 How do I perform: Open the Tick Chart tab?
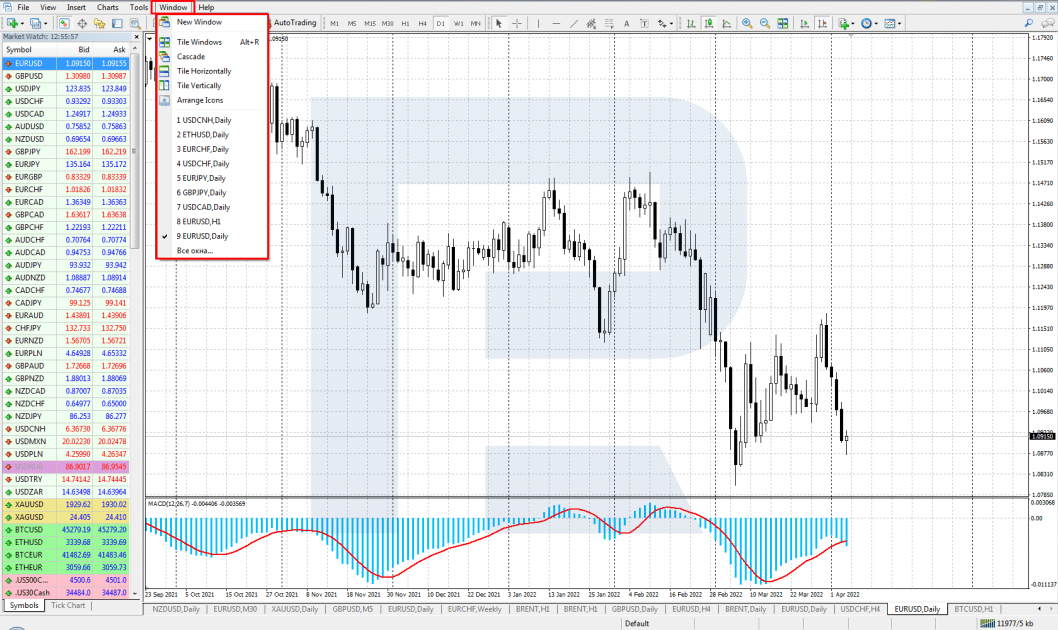click(x=68, y=605)
